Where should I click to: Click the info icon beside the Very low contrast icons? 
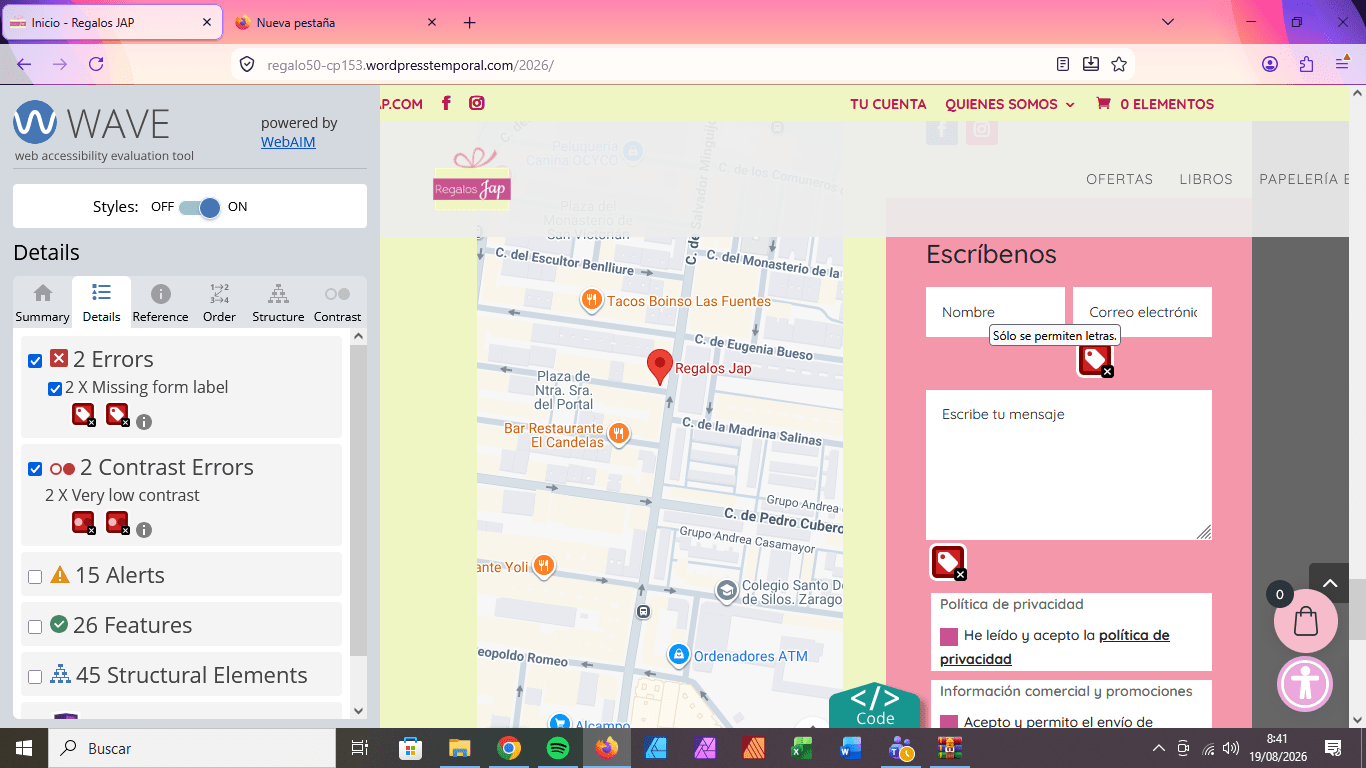coord(144,530)
